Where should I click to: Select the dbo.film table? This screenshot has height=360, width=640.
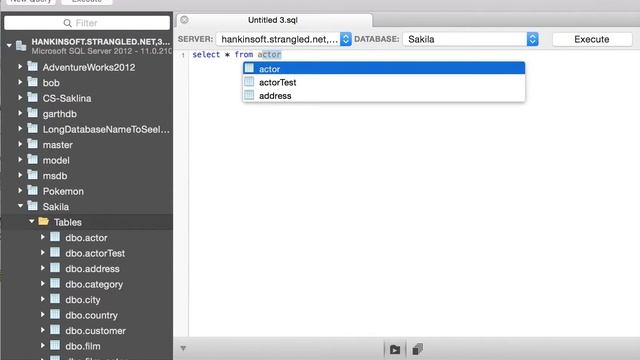pyautogui.click(x=82, y=346)
